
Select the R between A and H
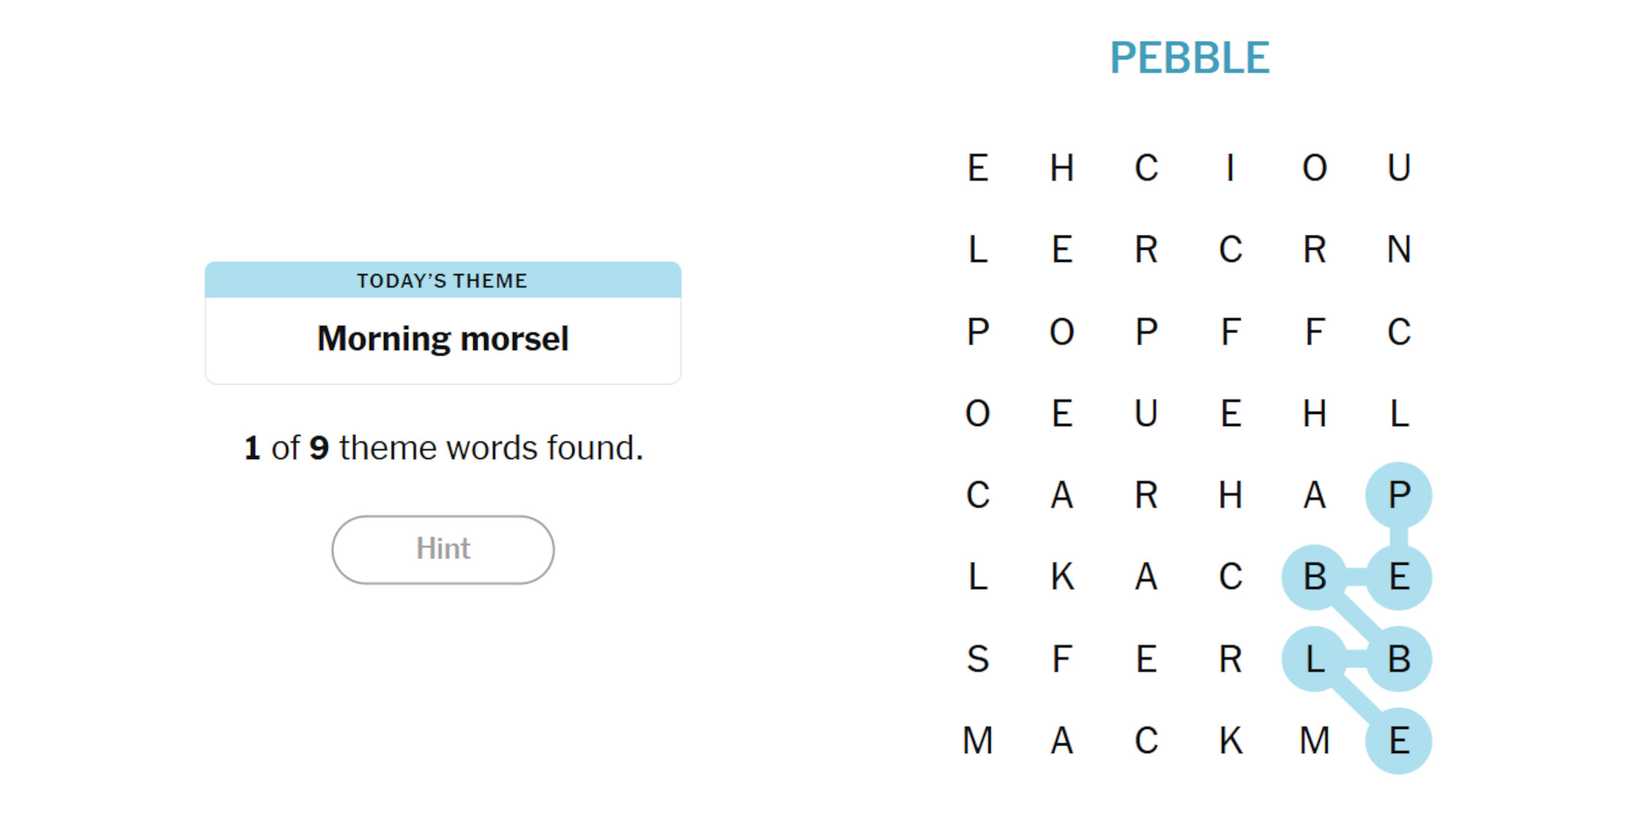[x=1146, y=494]
